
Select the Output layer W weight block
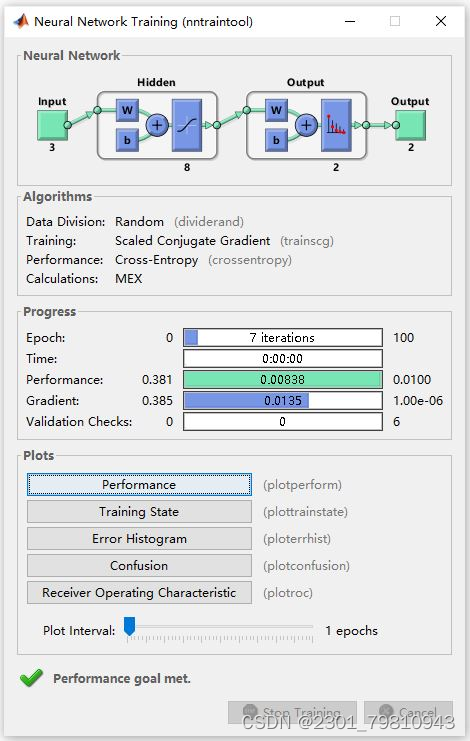click(276, 111)
